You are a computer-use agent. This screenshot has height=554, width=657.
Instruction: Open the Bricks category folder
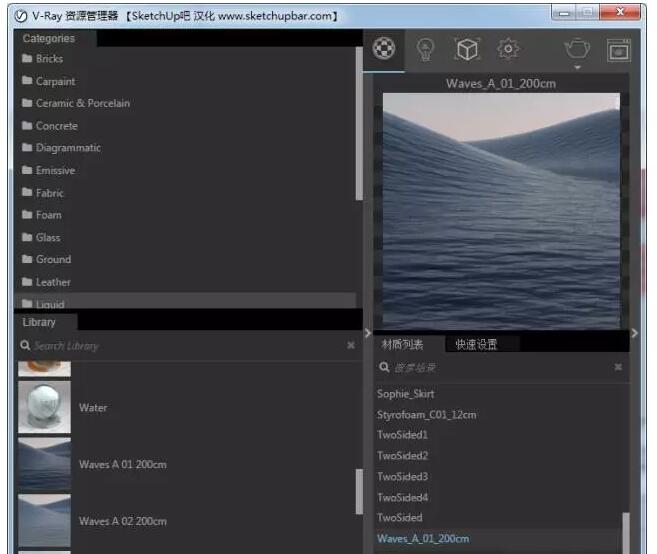(185, 59)
